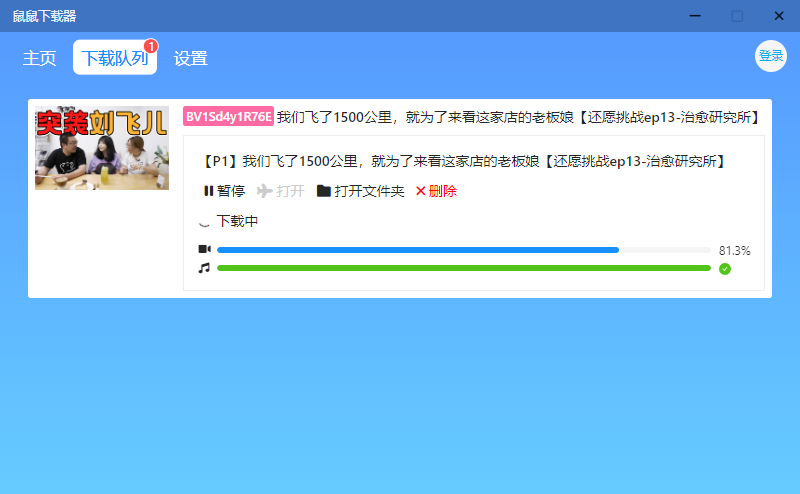Click the blue video progress bar

point(464,250)
